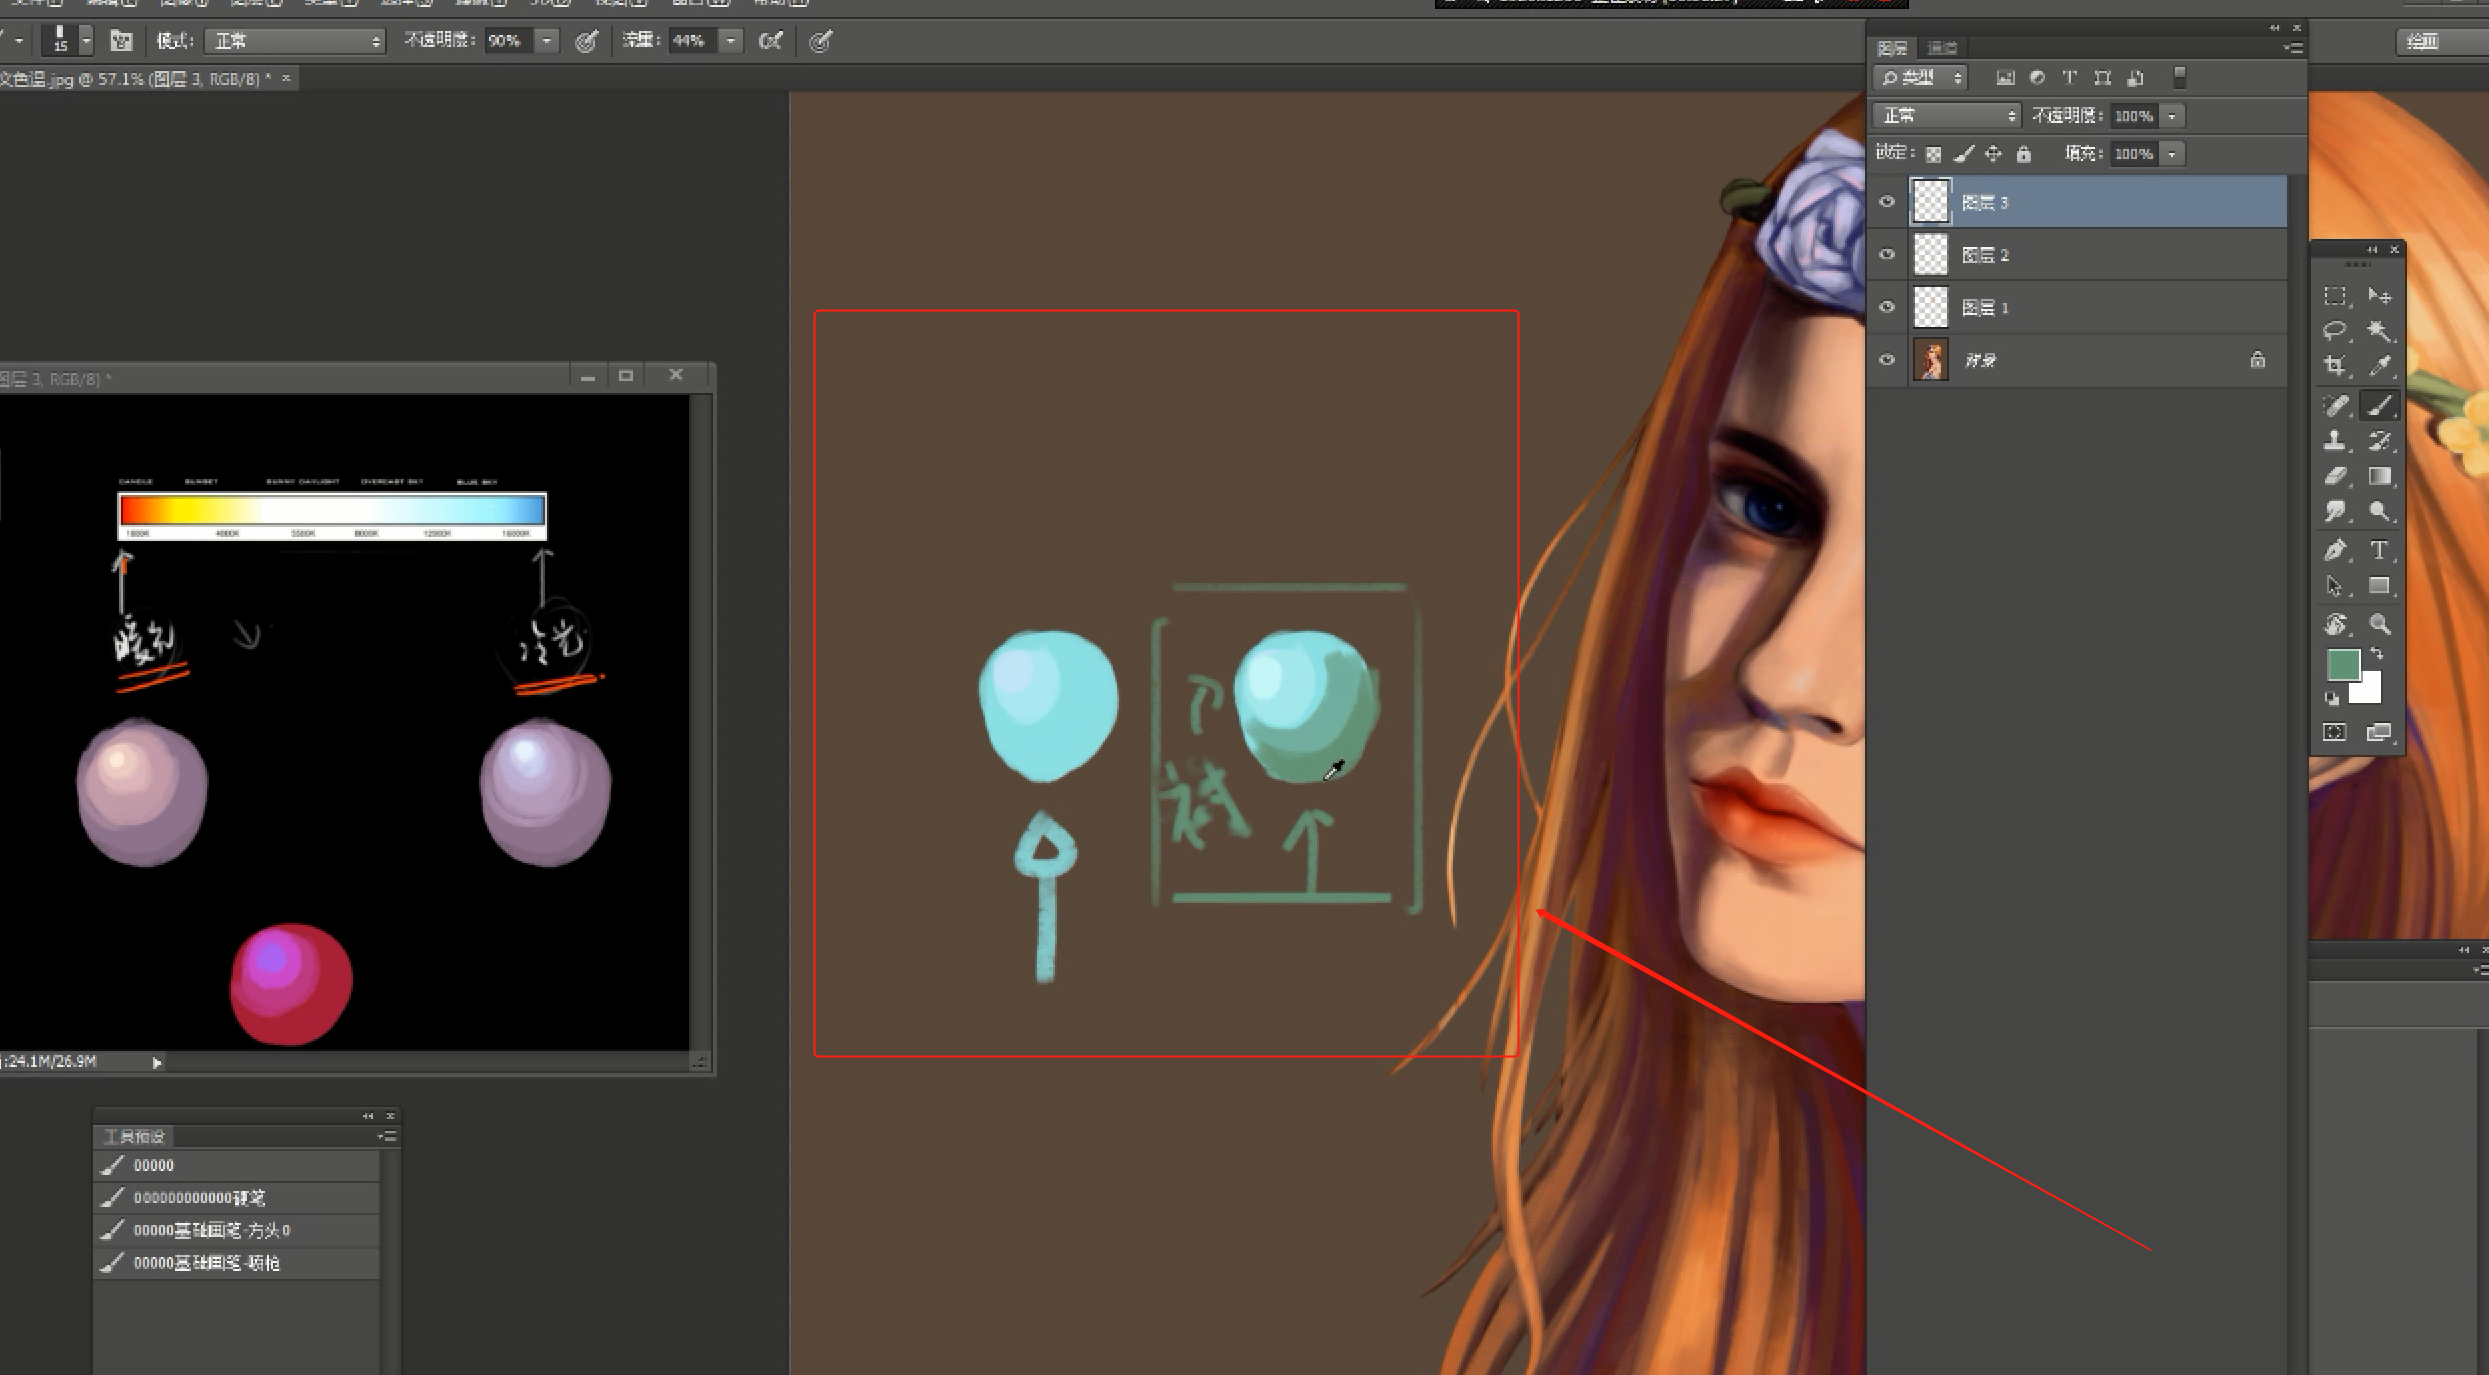Viewport: 2489px width, 1375px height.
Task: Toggle visibility eye of 图层 1
Action: coord(1887,307)
